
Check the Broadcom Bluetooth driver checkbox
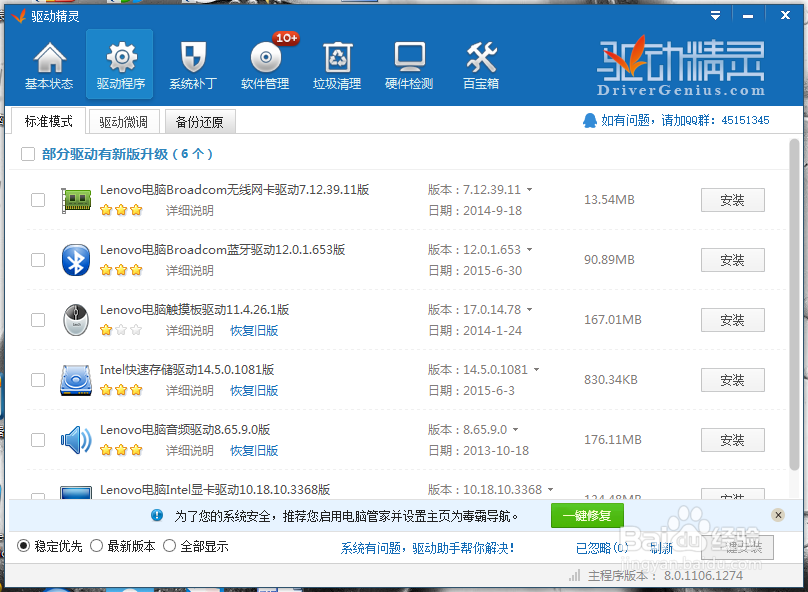(x=38, y=260)
